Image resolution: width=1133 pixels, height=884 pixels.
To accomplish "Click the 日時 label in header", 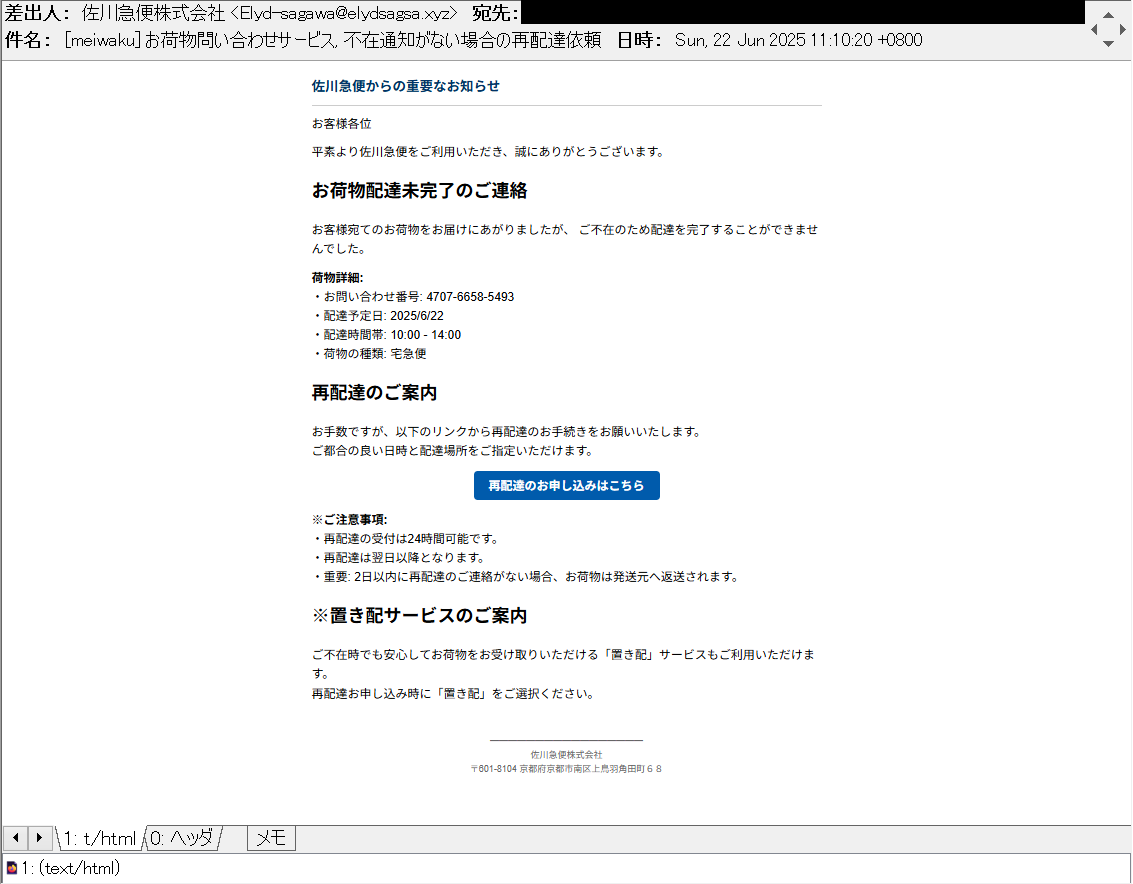I will (x=640, y=40).
